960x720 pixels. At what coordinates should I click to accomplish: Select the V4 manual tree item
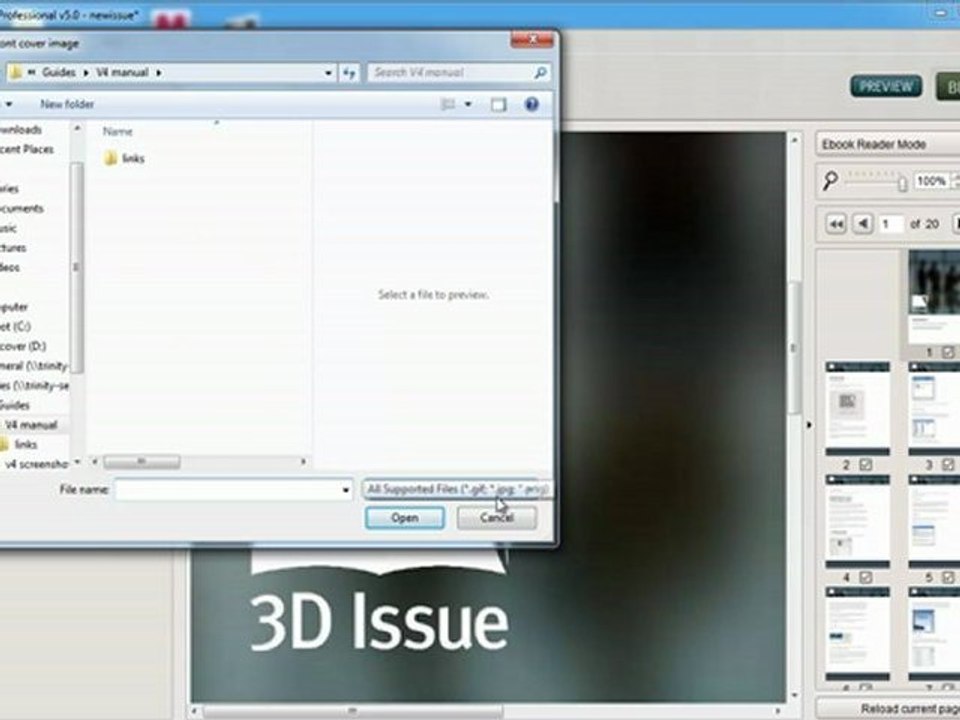(31, 425)
